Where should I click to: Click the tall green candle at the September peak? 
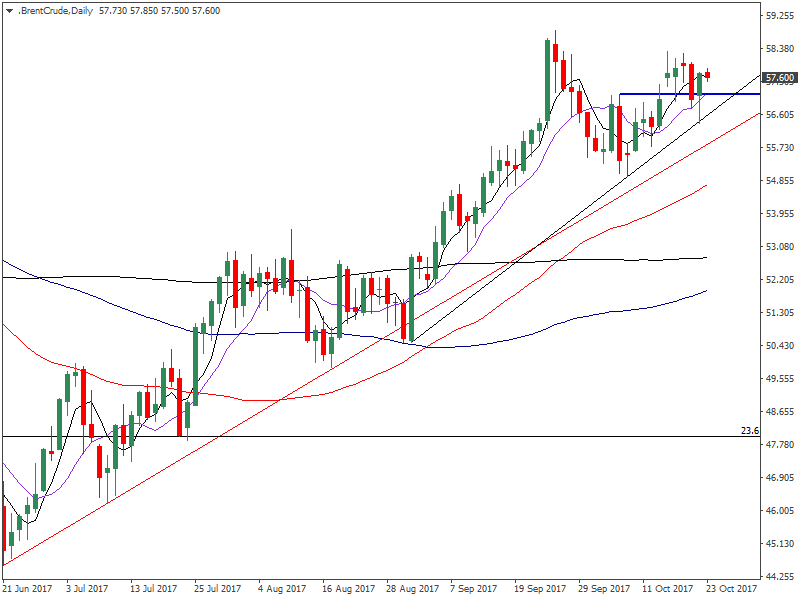pos(549,80)
